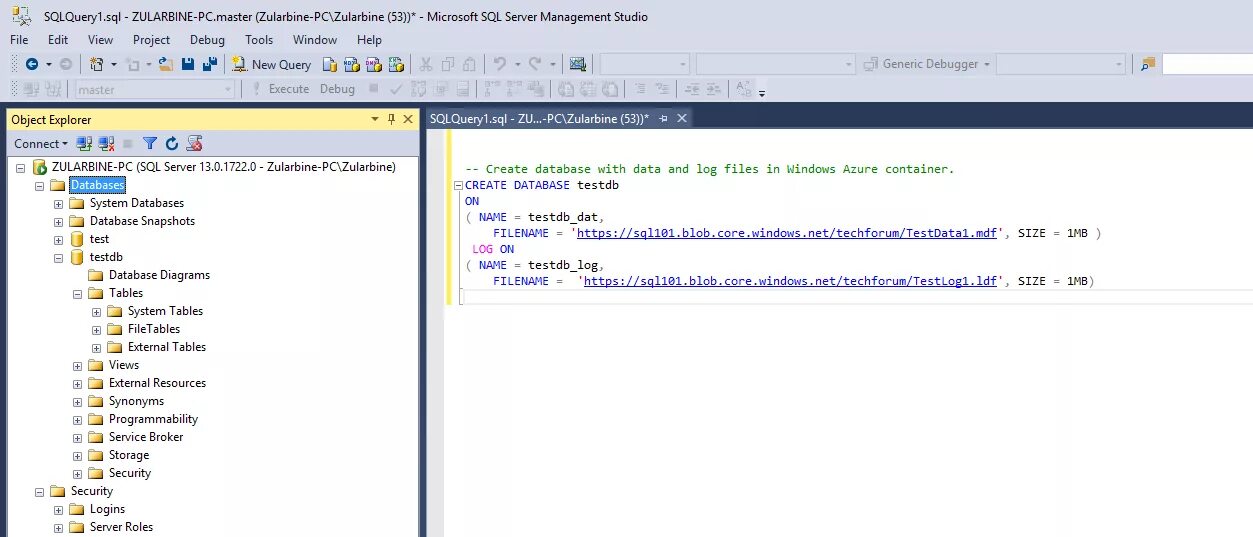Collapse the Tables folder under testdb
Screen dimensions: 1253x537
tap(77, 293)
